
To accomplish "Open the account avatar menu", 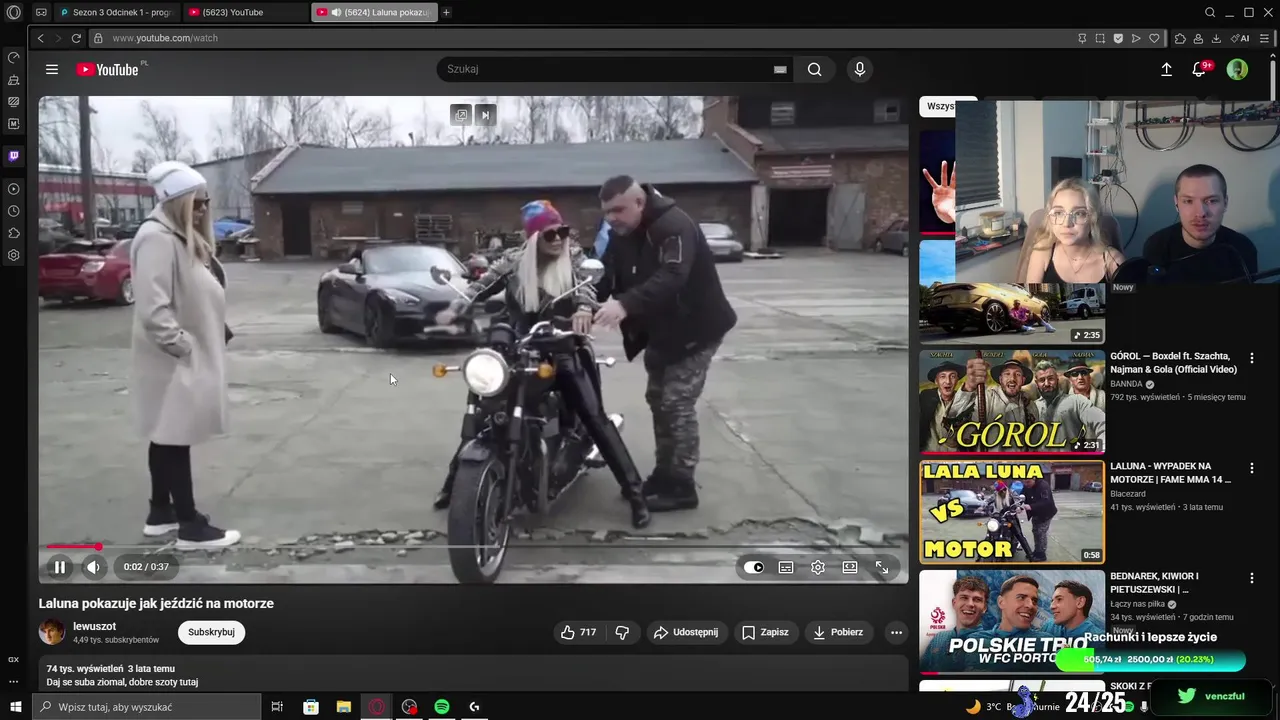I will pos(1237,70).
